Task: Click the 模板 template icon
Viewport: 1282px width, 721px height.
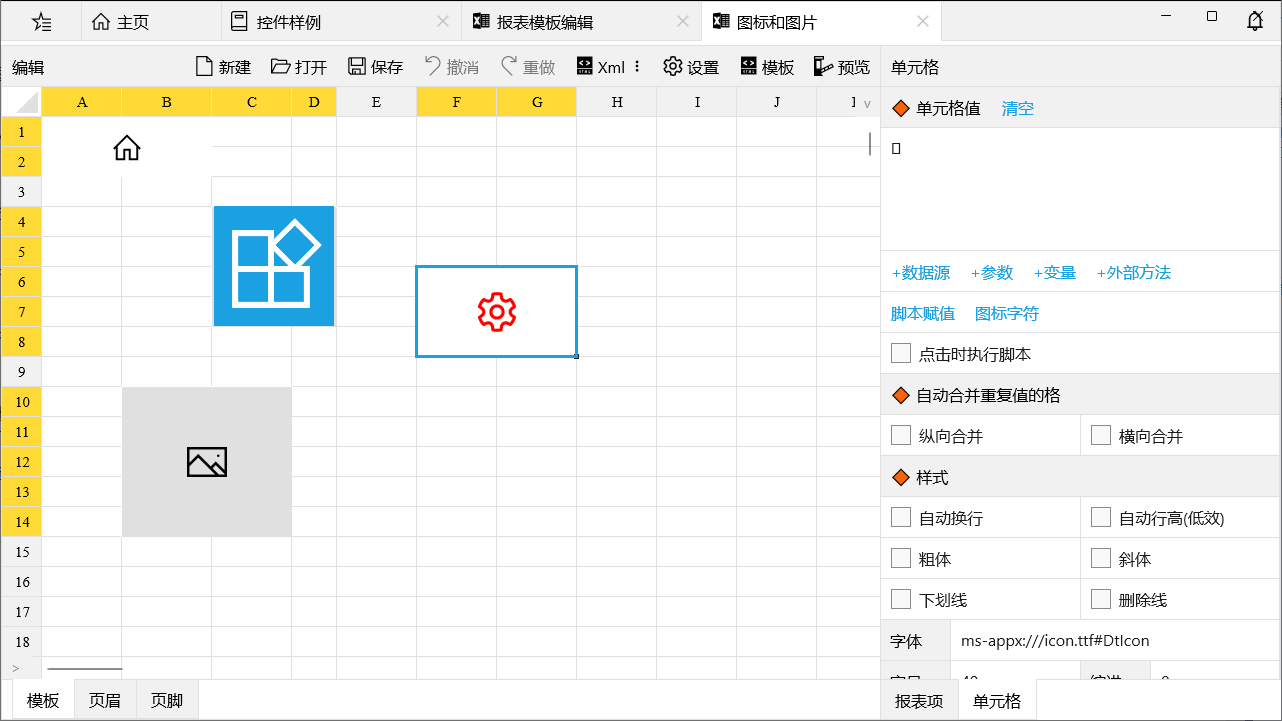Action: [748, 67]
